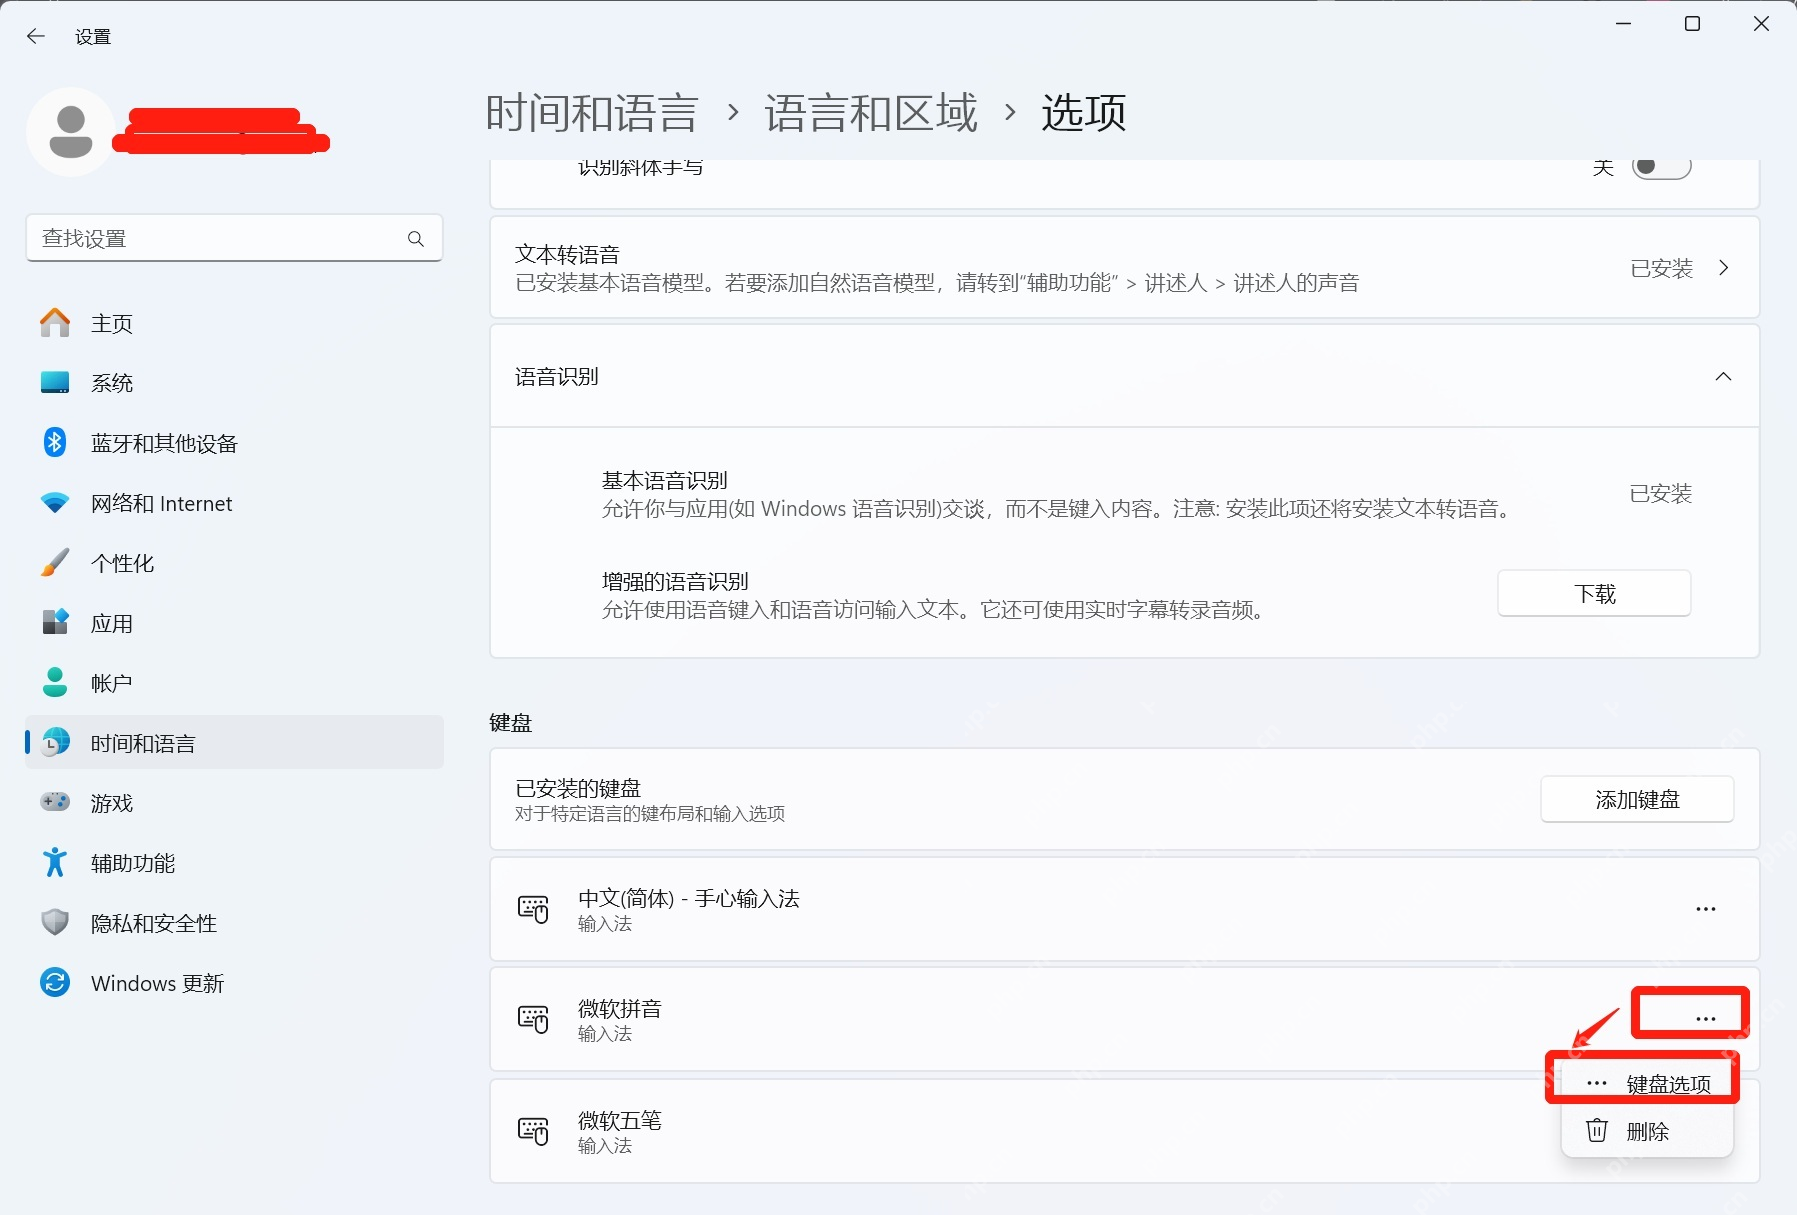Go back with the arrow icon
This screenshot has width=1797, height=1215.
[x=36, y=37]
